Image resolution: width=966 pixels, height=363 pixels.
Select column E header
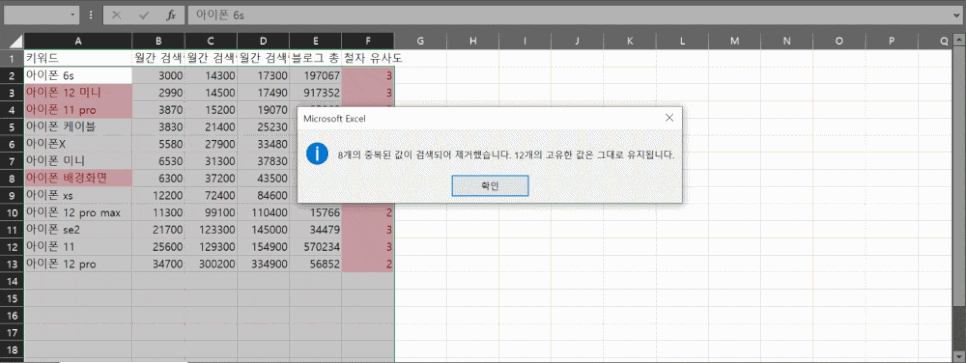315,41
